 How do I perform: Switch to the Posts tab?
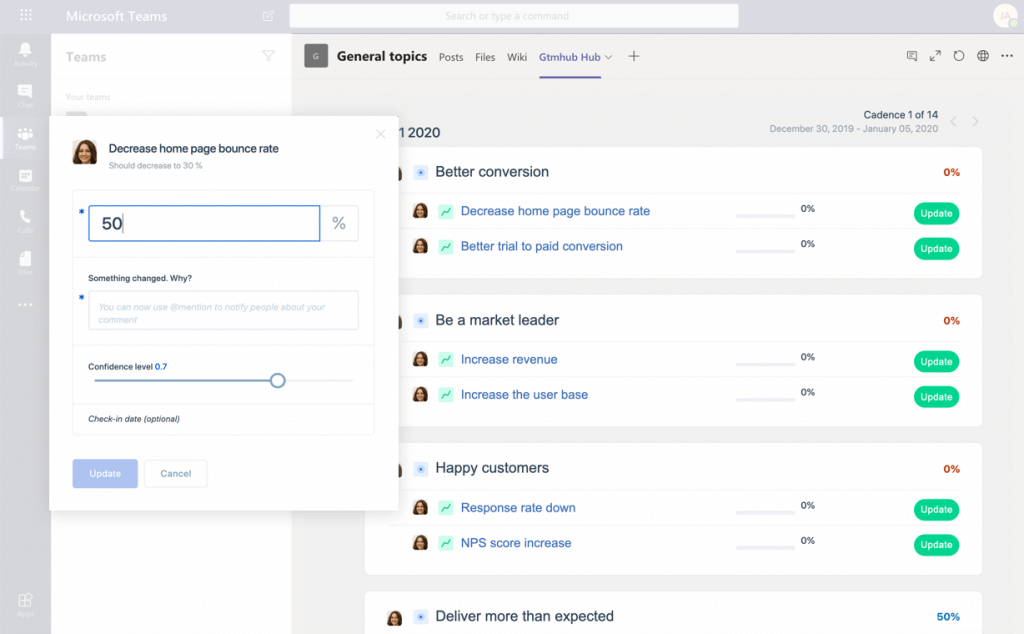point(451,57)
